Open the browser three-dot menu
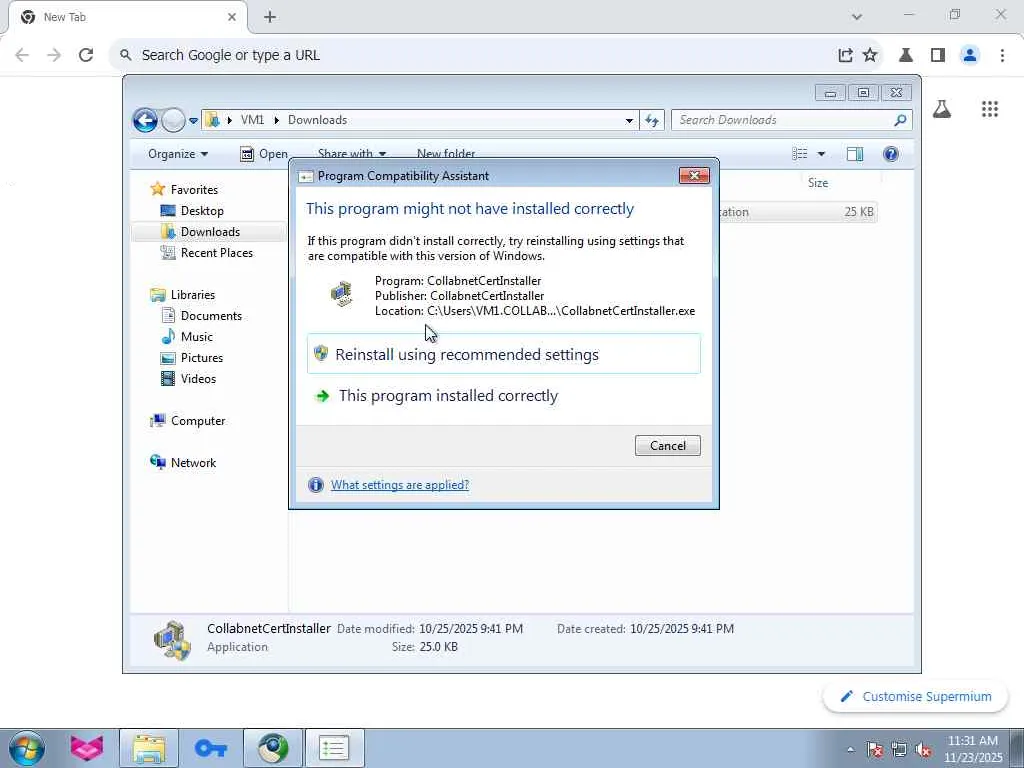 click(1002, 55)
